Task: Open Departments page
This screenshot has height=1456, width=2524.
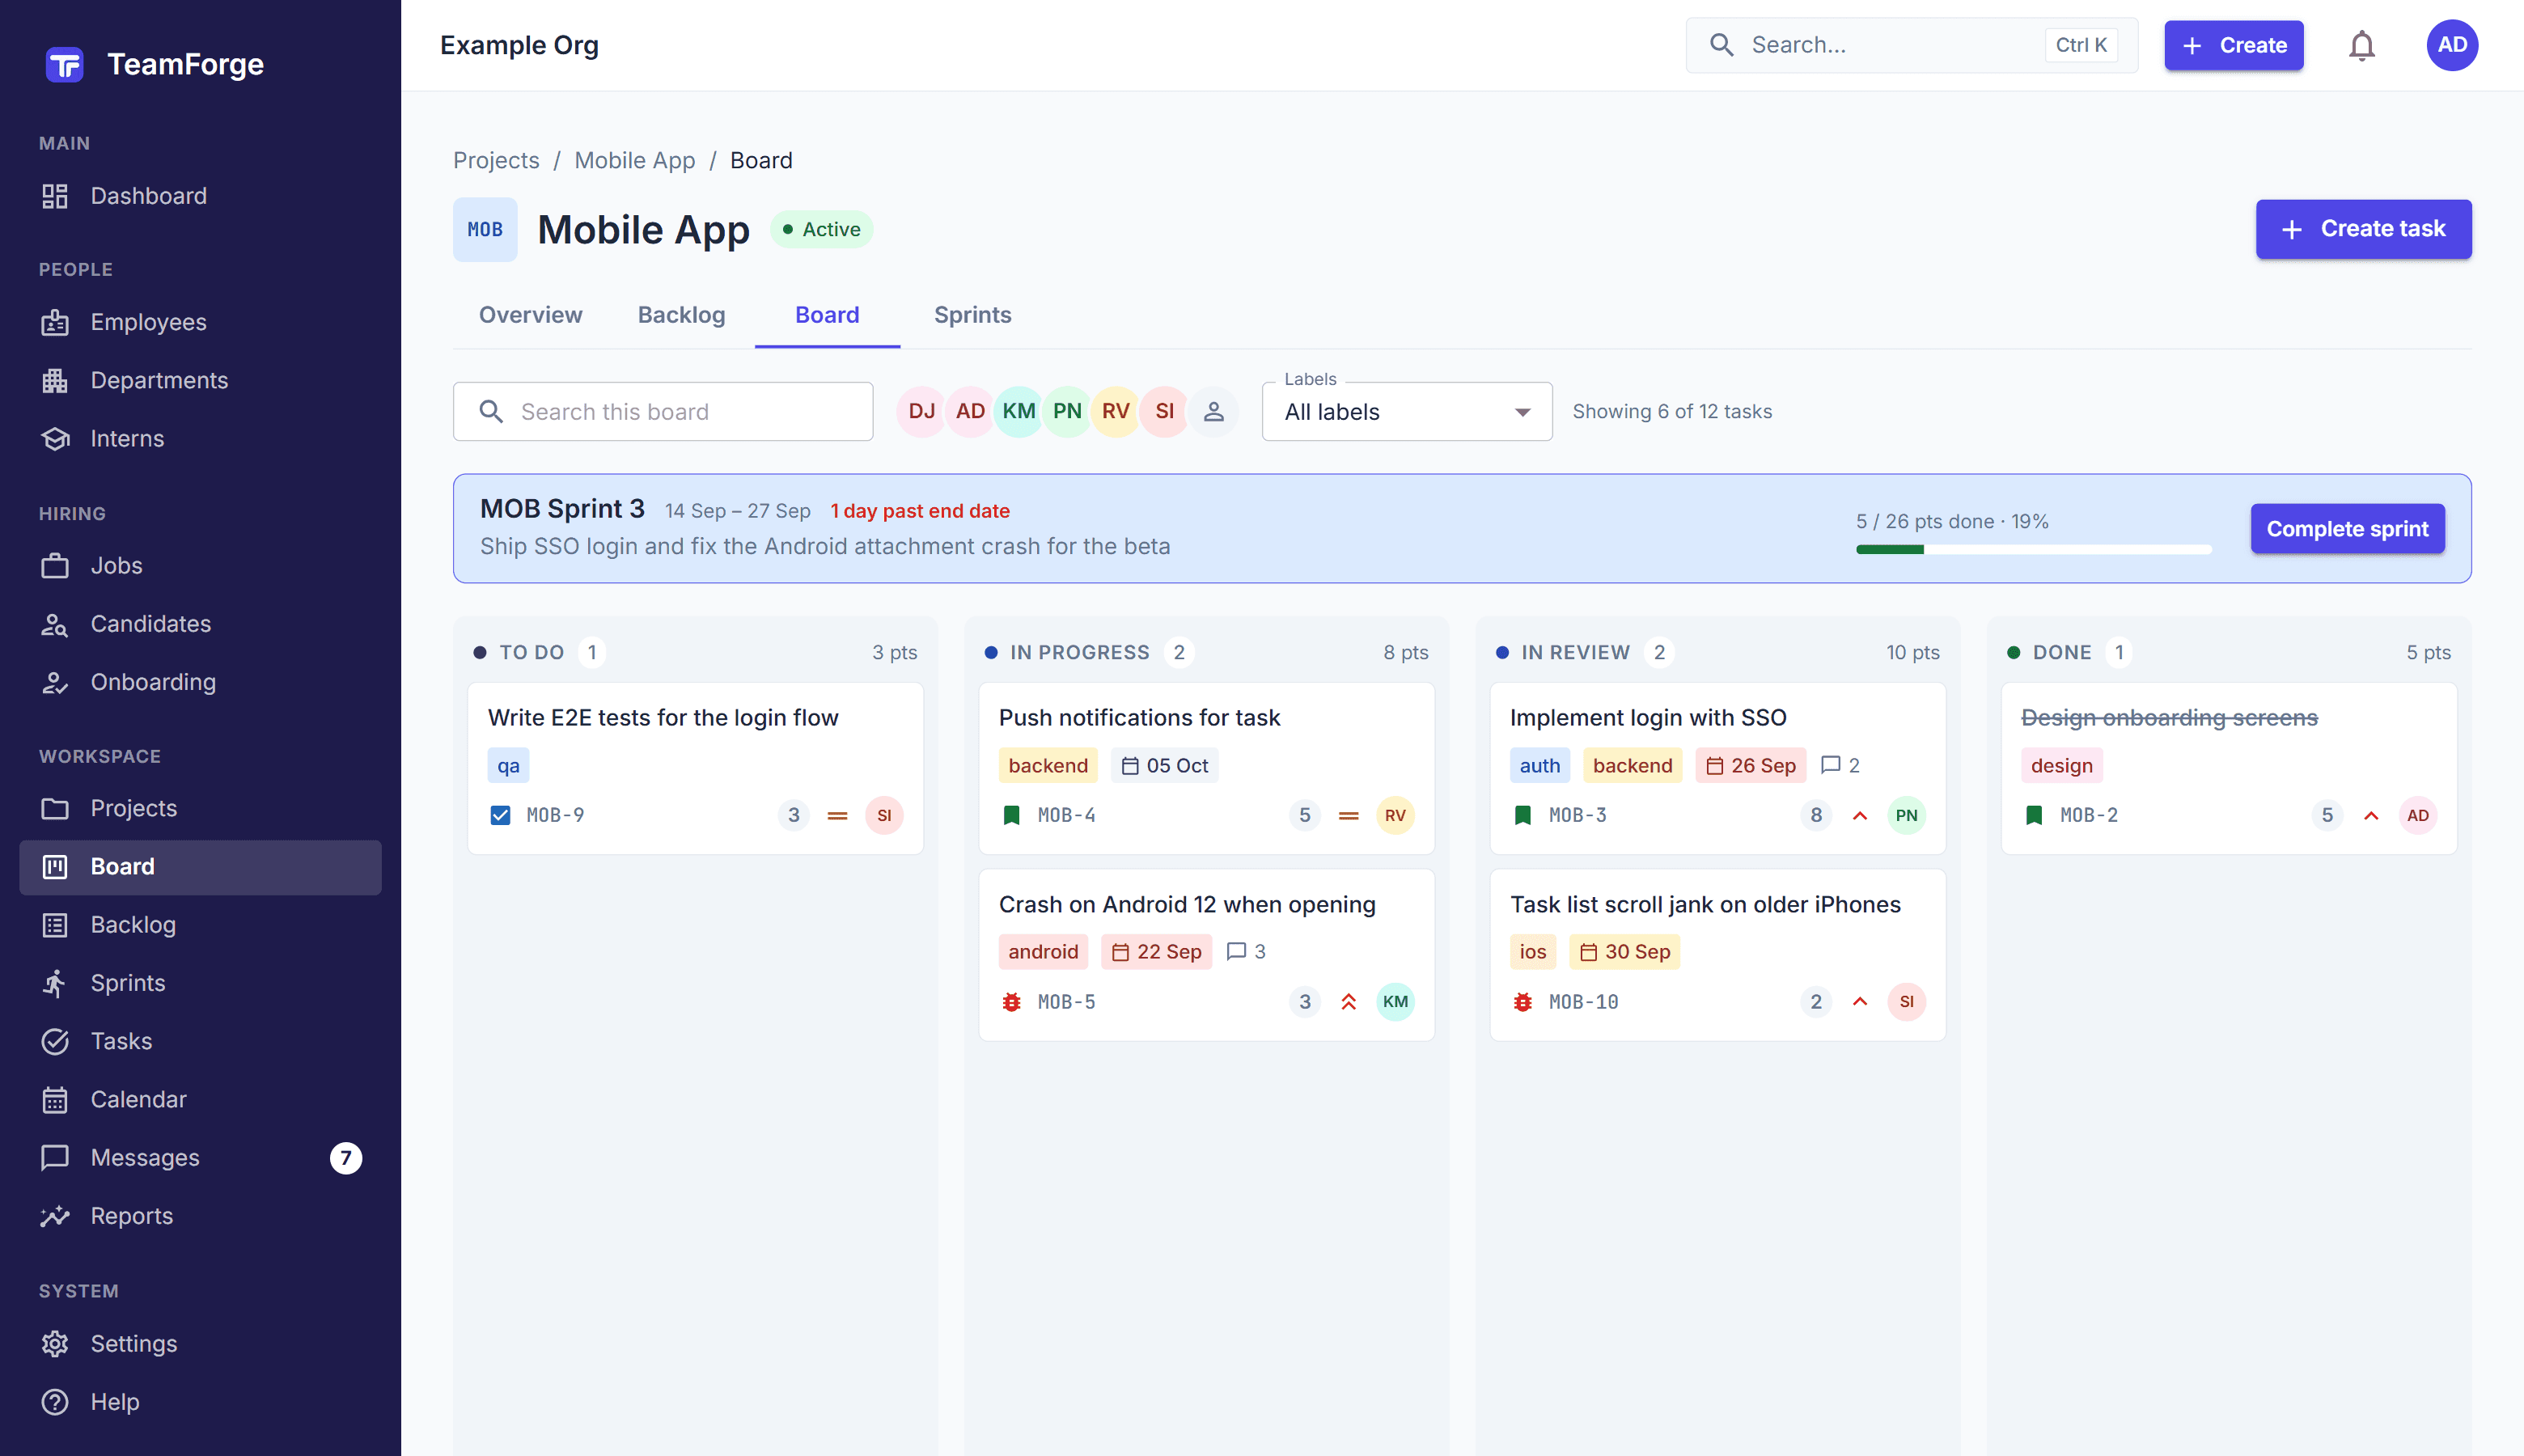Action: click(200, 380)
